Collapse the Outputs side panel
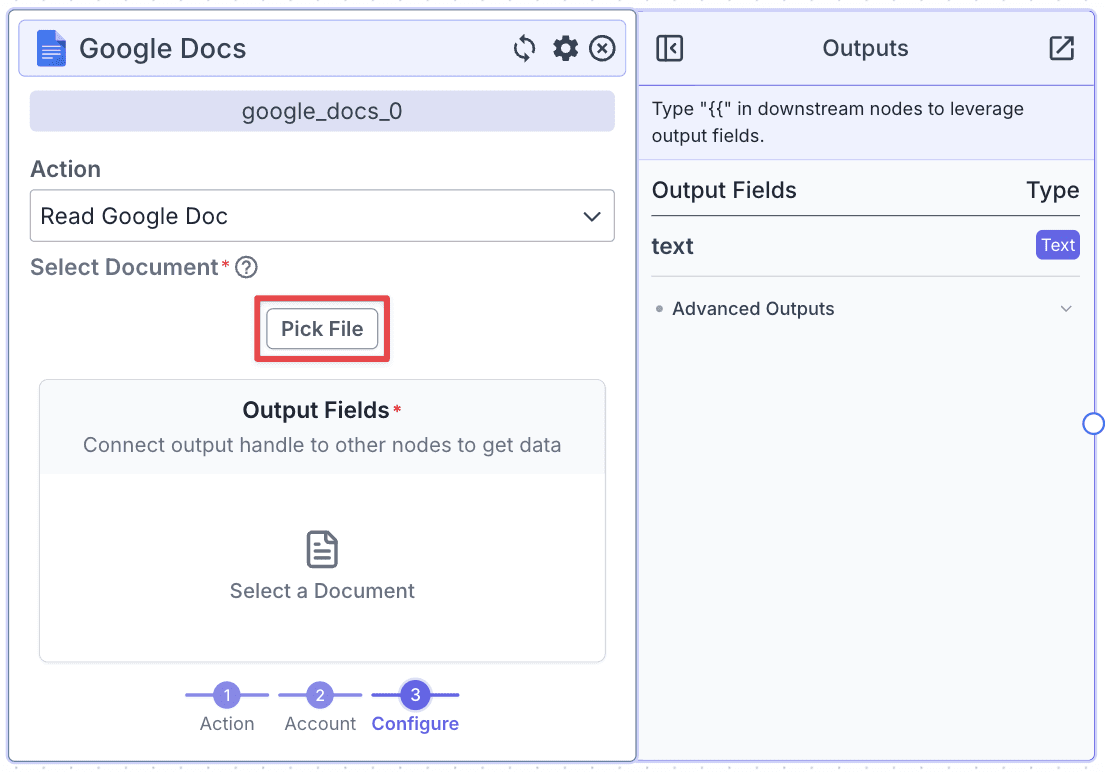This screenshot has height=772, width=1105. coord(669,49)
